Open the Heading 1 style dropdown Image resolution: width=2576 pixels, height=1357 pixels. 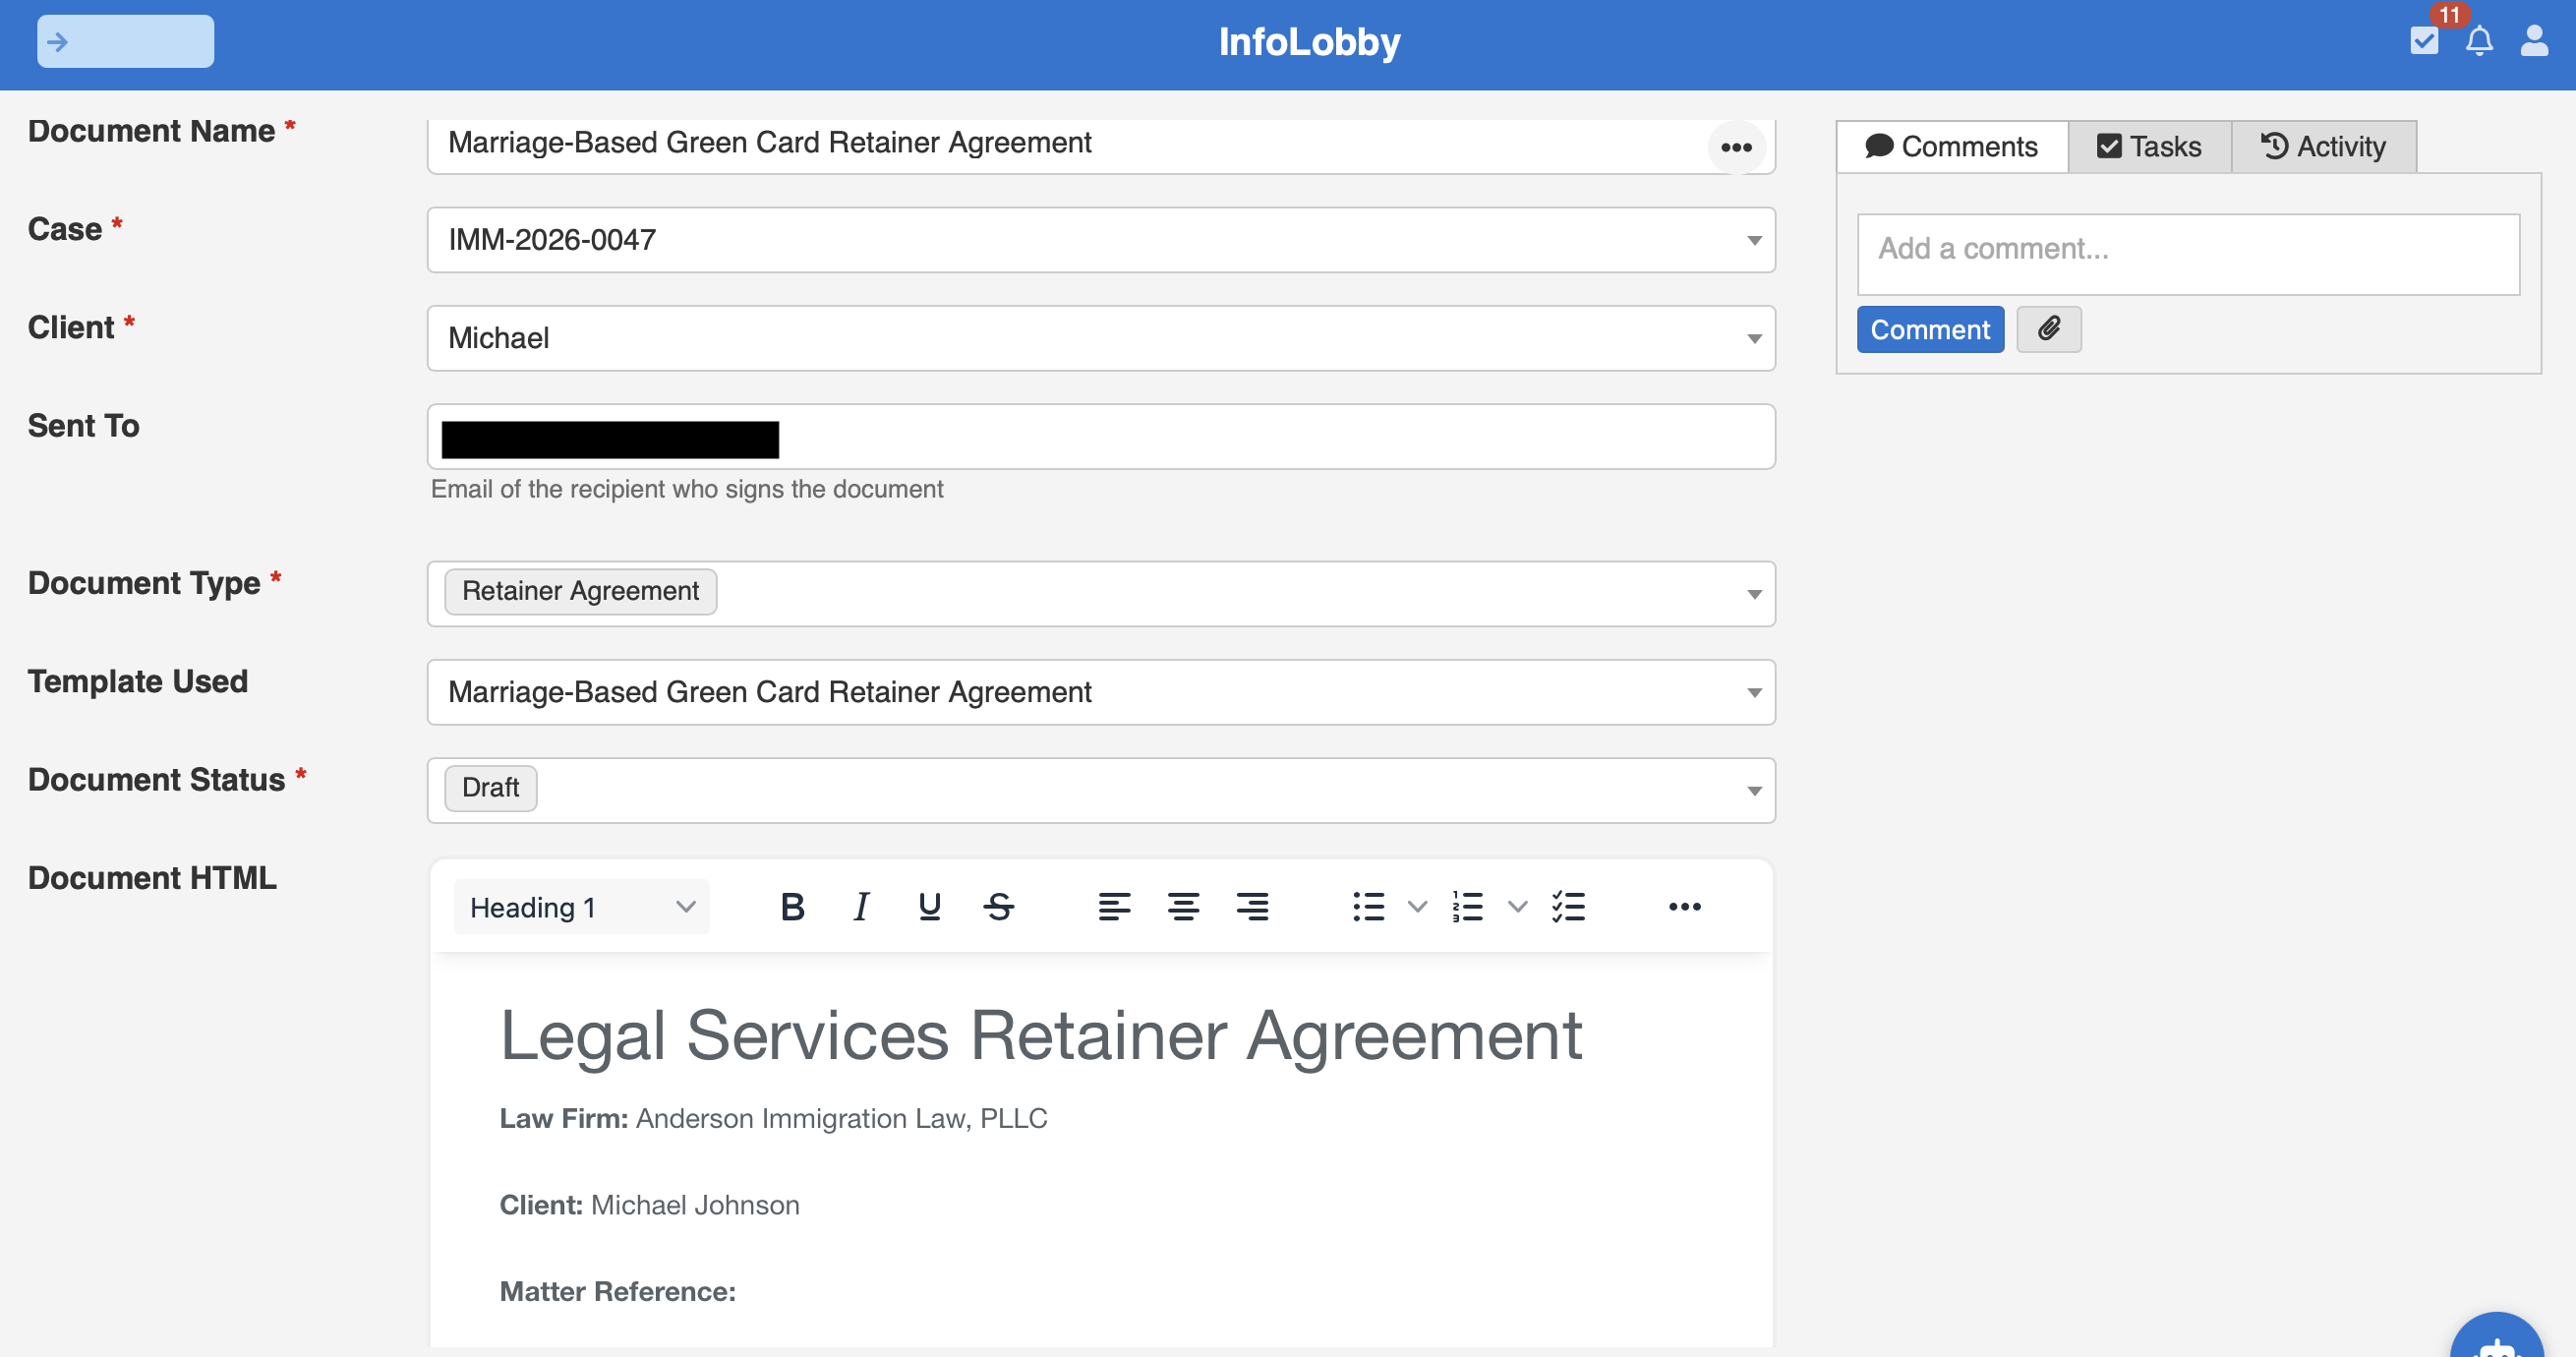[582, 906]
